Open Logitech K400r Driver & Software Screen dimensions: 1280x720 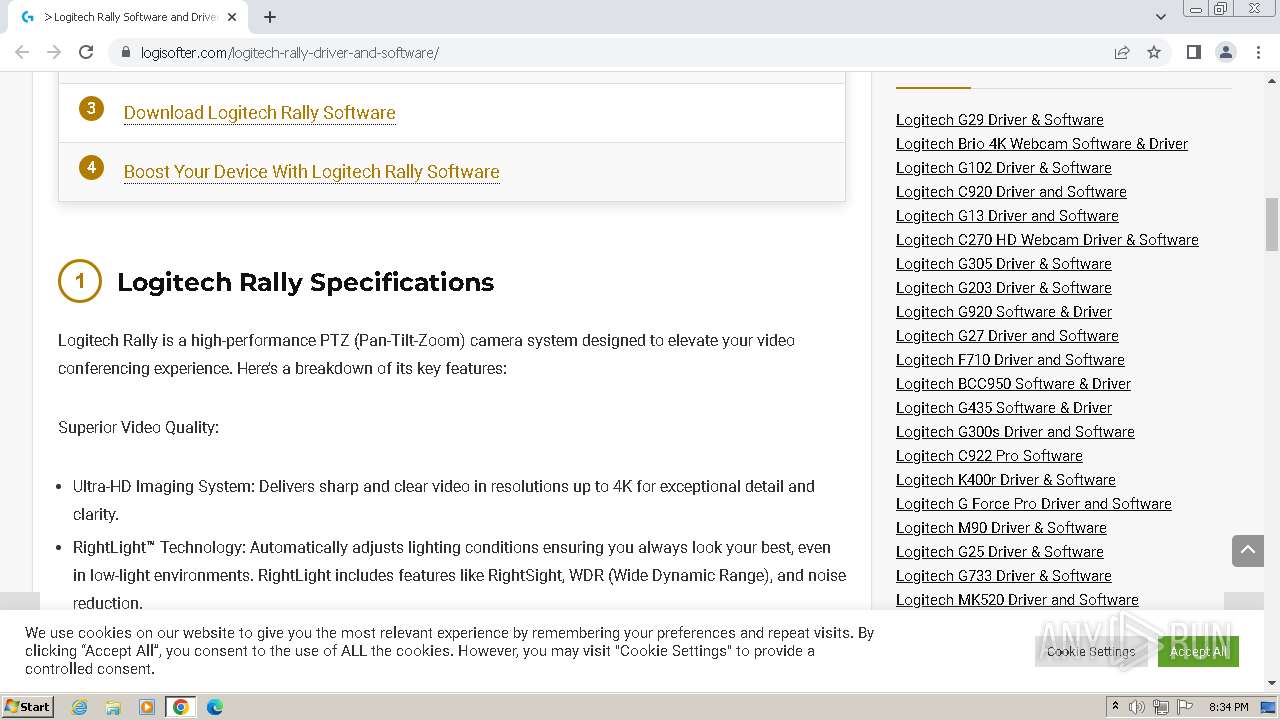pyautogui.click(x=1006, y=479)
